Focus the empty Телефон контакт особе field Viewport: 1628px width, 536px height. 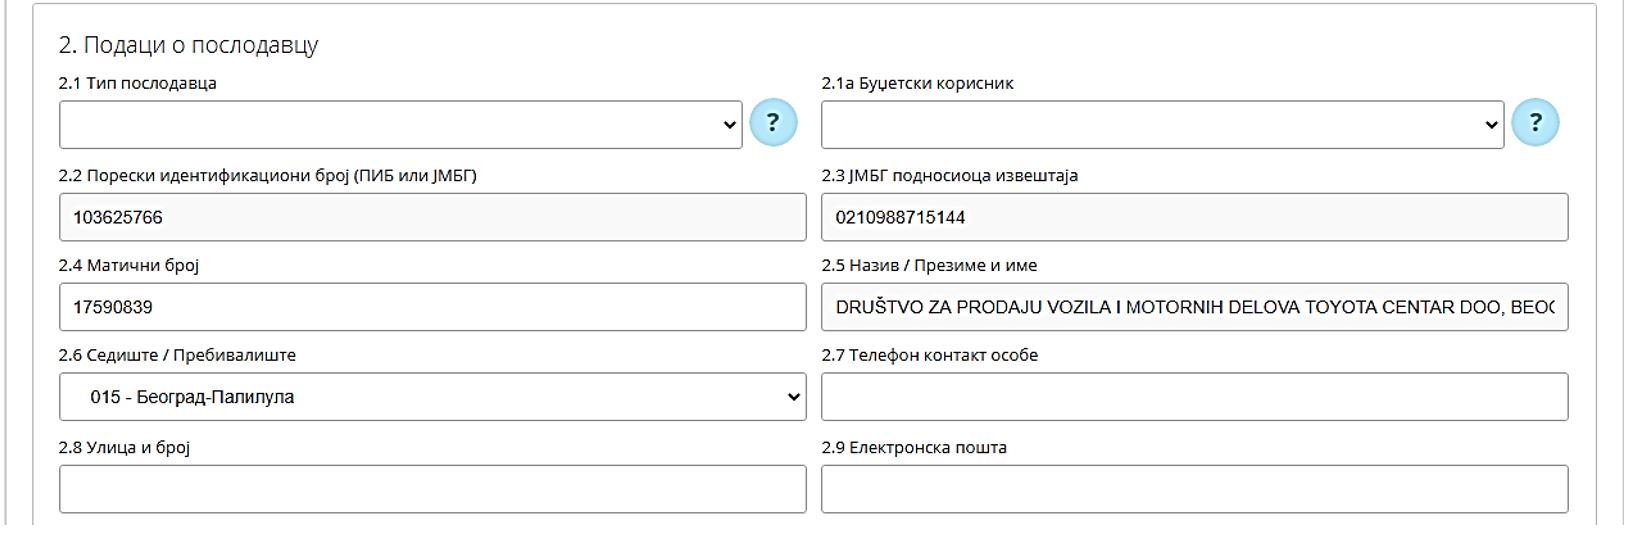(1194, 397)
